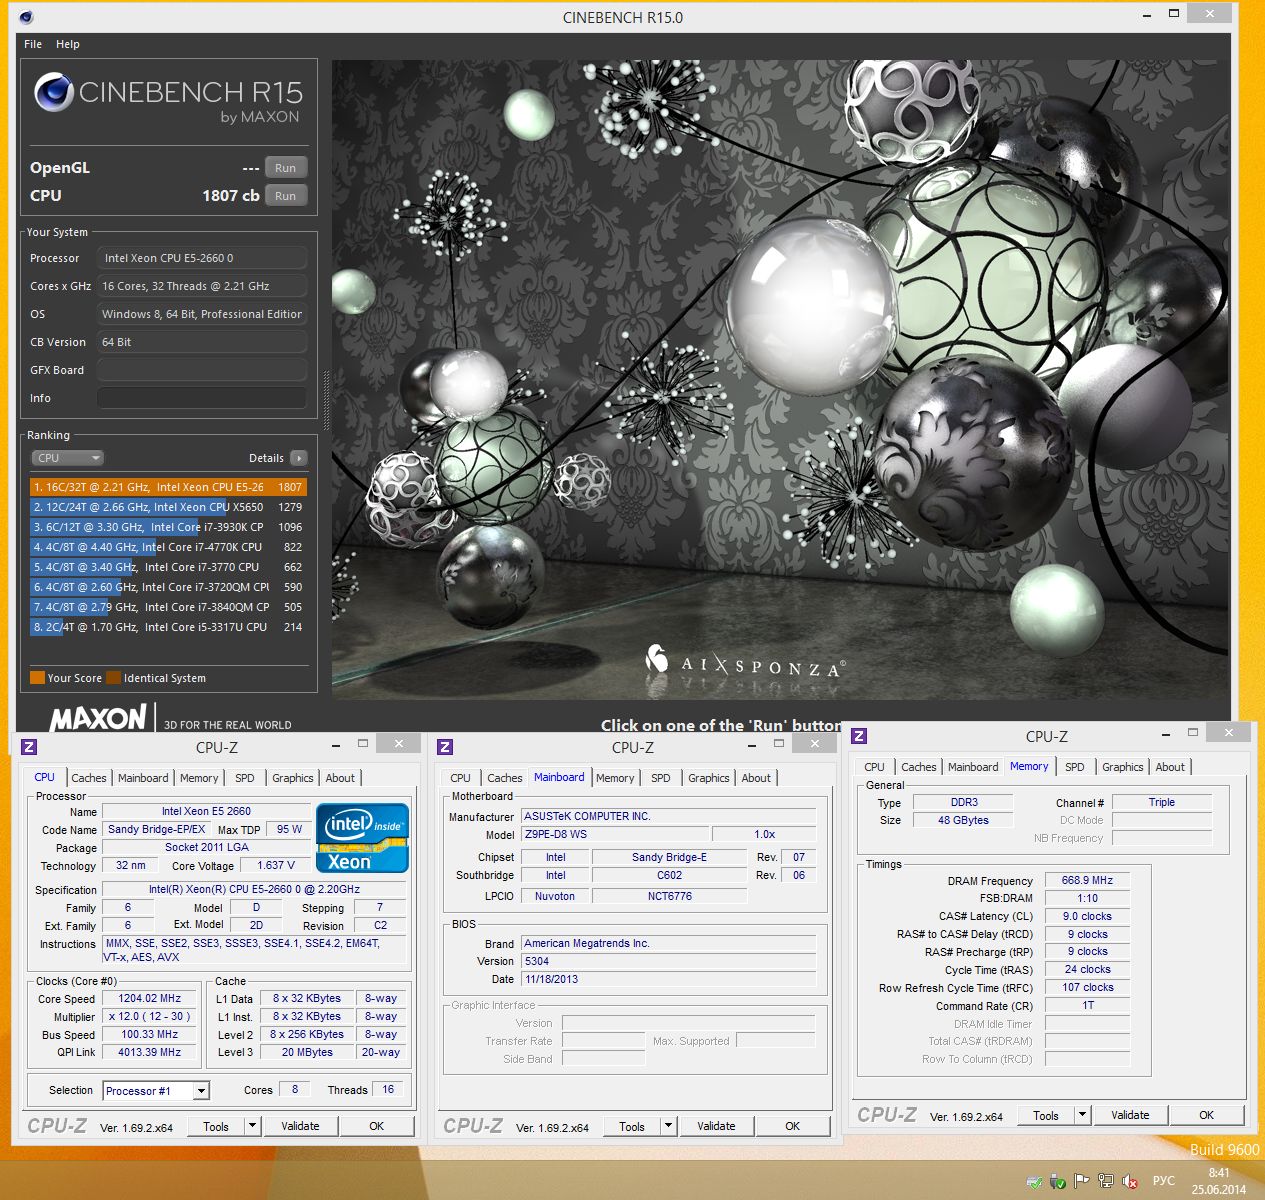
Task: Click the Cinebench logo sphere icon
Action: [x=54, y=92]
